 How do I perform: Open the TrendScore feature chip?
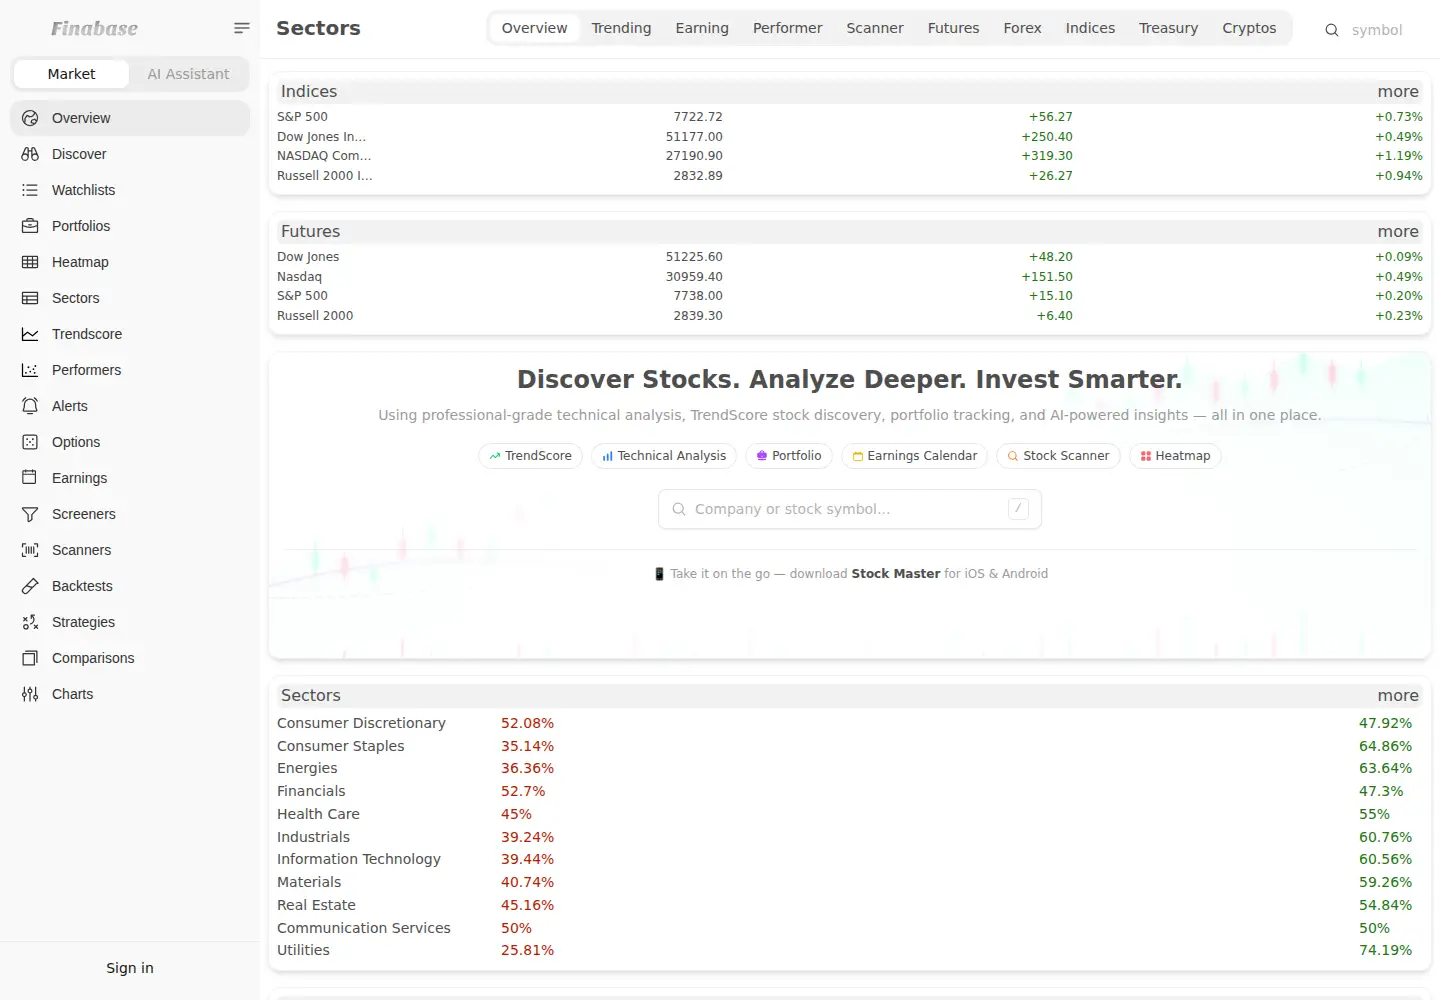530,456
